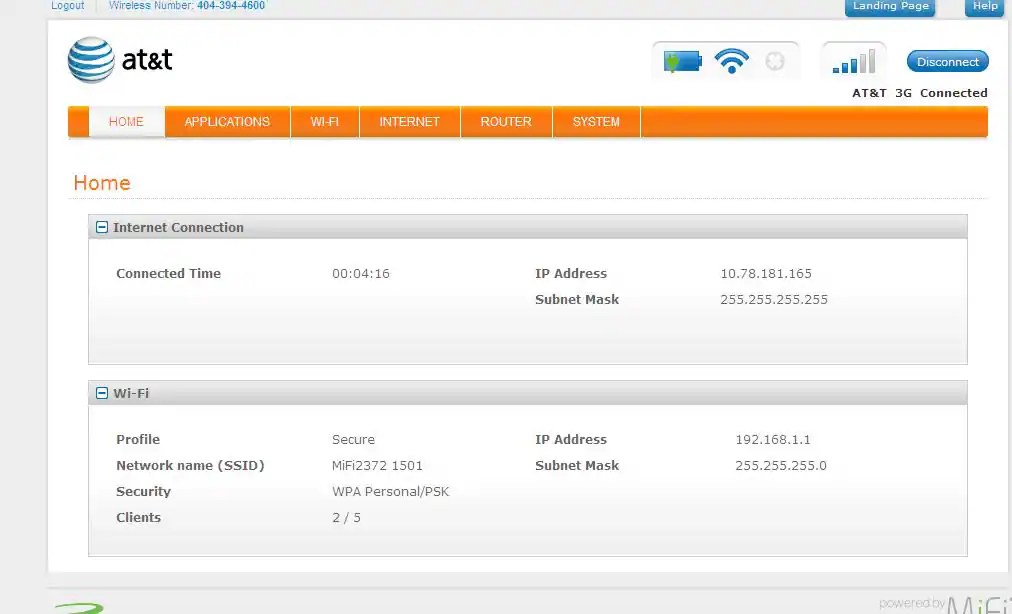Open the APPLICATIONS tab
The height and width of the screenshot is (614, 1012).
[x=227, y=122]
